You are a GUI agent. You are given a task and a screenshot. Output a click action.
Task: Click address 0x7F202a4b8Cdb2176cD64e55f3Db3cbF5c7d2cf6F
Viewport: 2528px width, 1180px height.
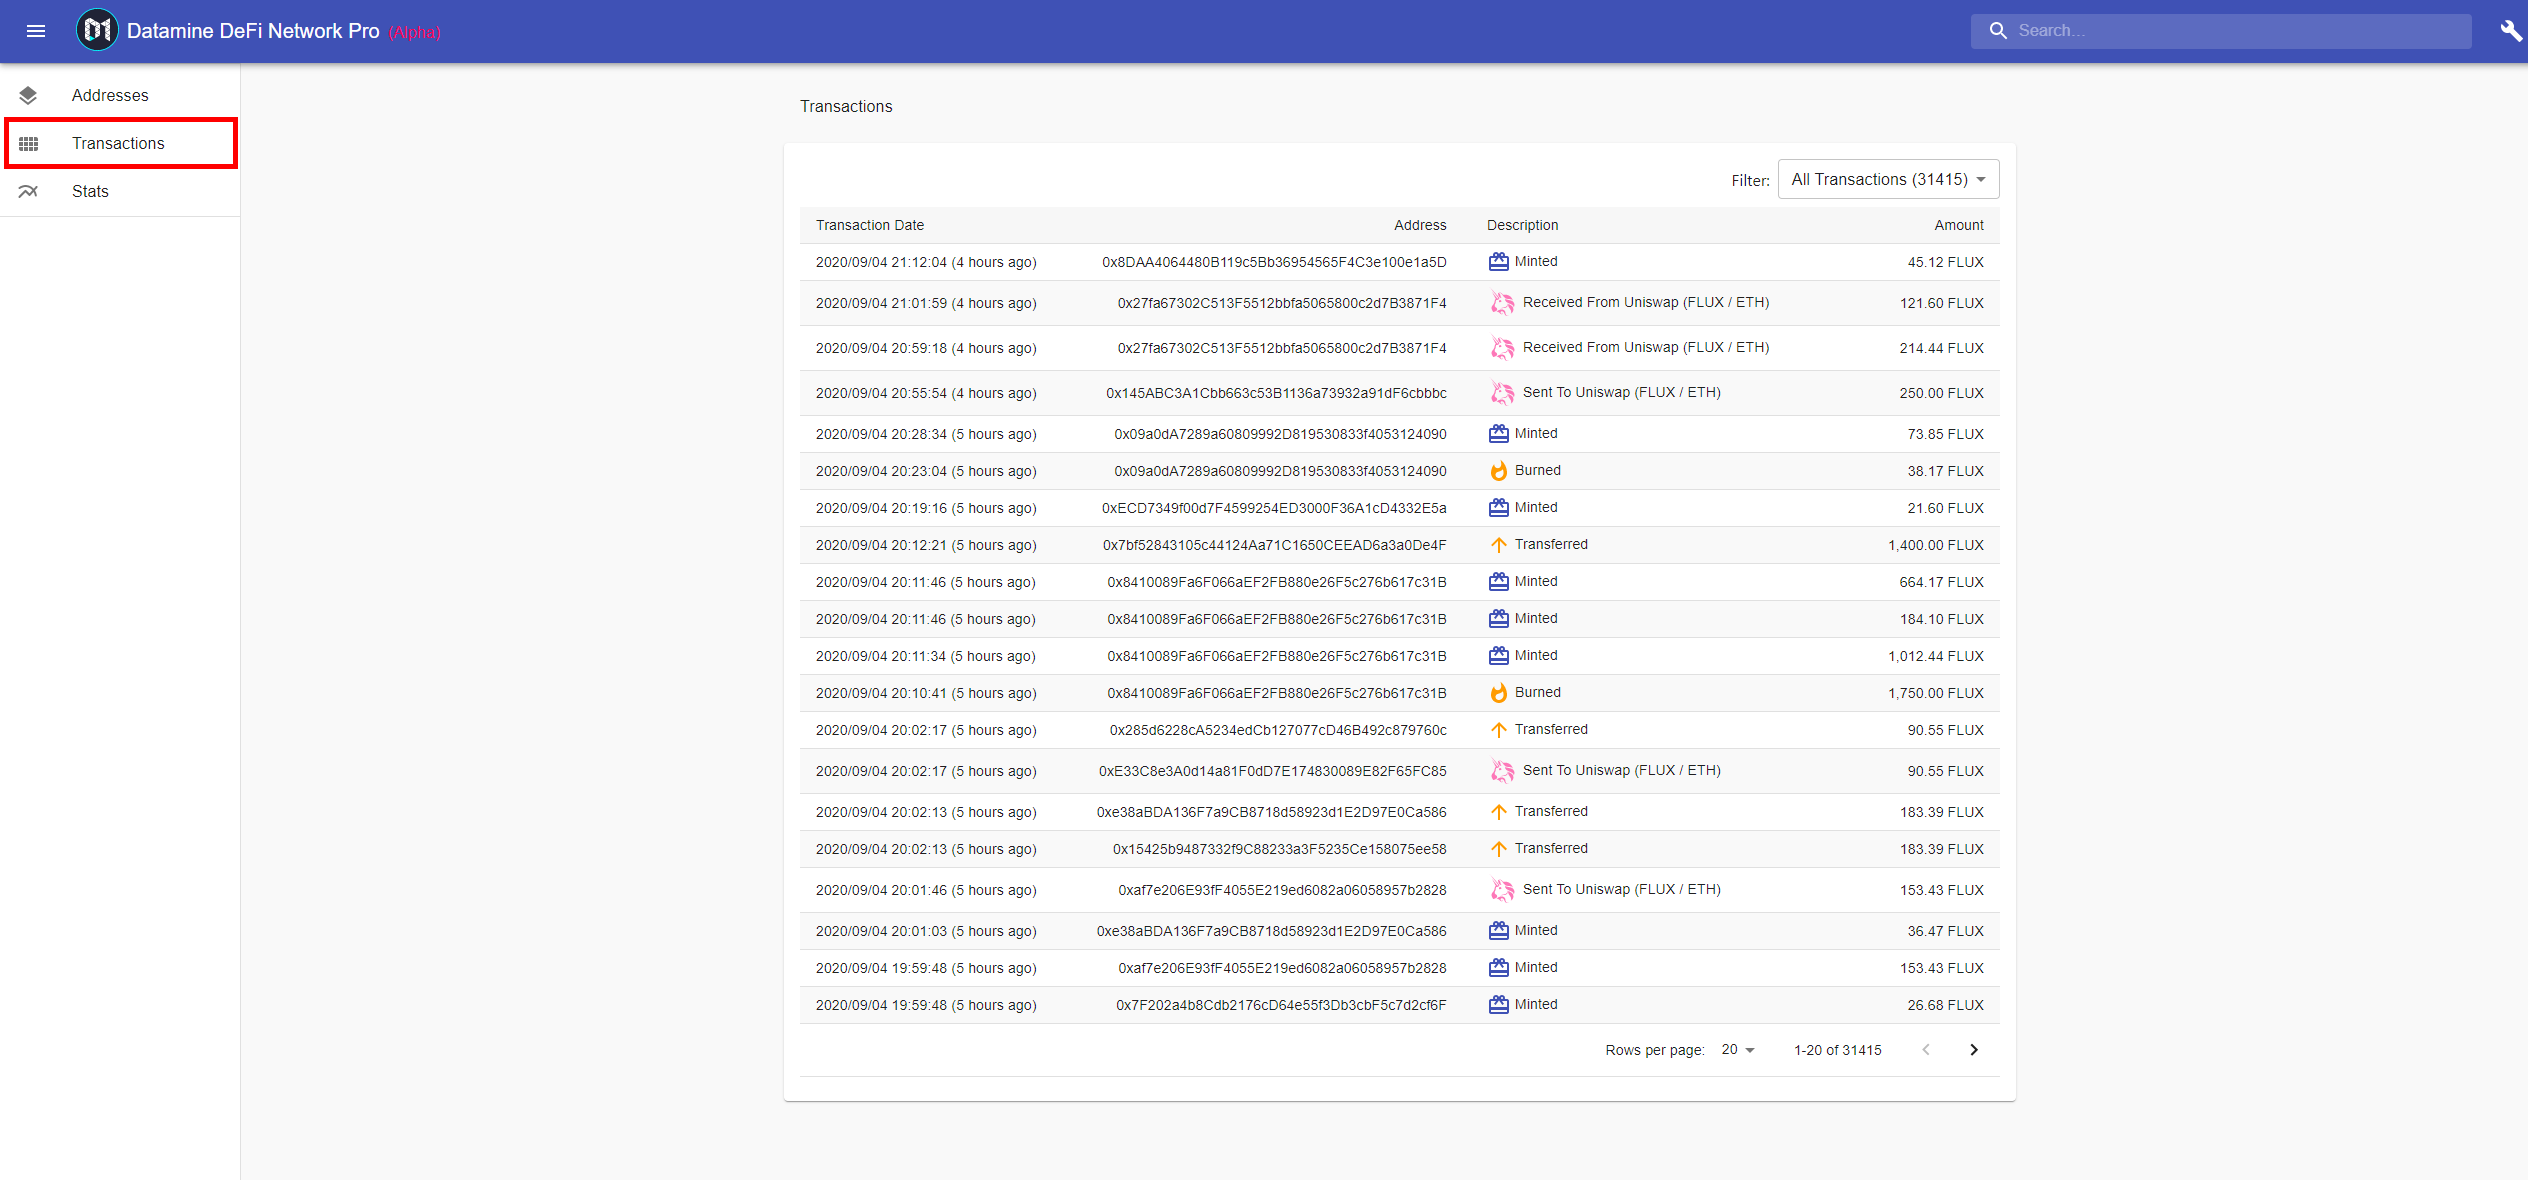pos(1281,1005)
